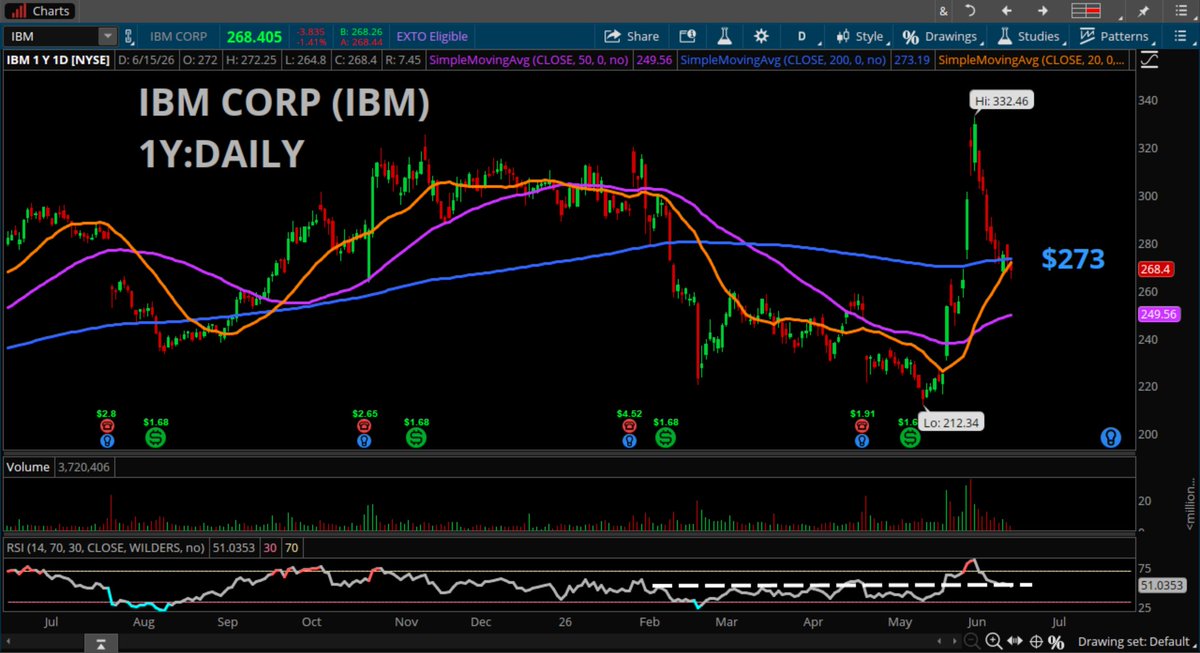Screen dimensions: 1200x653
Task: Click the IBM symbol input field
Action: coord(52,36)
